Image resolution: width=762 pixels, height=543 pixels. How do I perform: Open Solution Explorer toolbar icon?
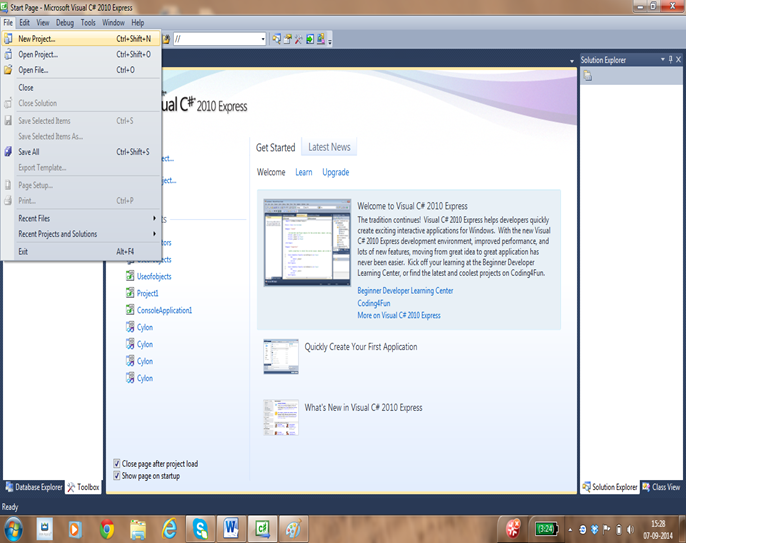coord(277,39)
